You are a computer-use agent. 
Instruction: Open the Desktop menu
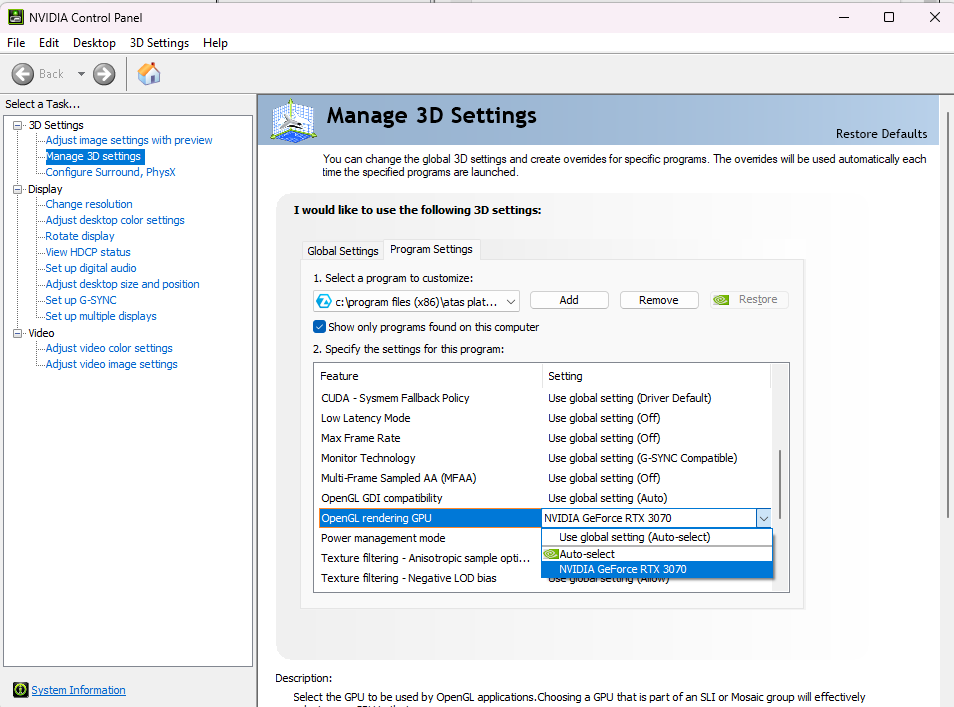pyautogui.click(x=94, y=43)
